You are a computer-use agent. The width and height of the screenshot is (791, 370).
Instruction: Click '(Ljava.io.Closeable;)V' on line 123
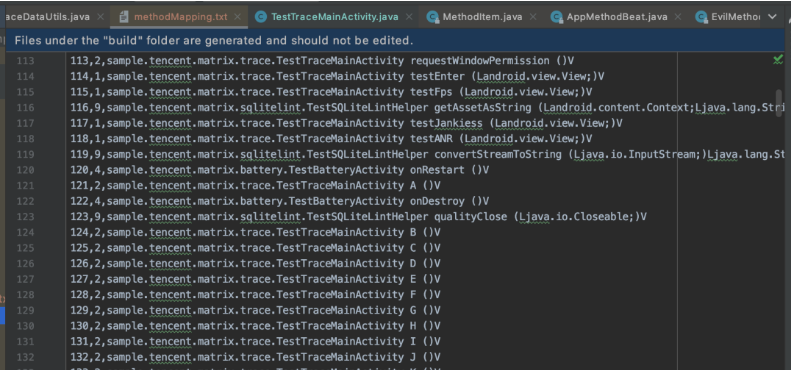coord(580,217)
